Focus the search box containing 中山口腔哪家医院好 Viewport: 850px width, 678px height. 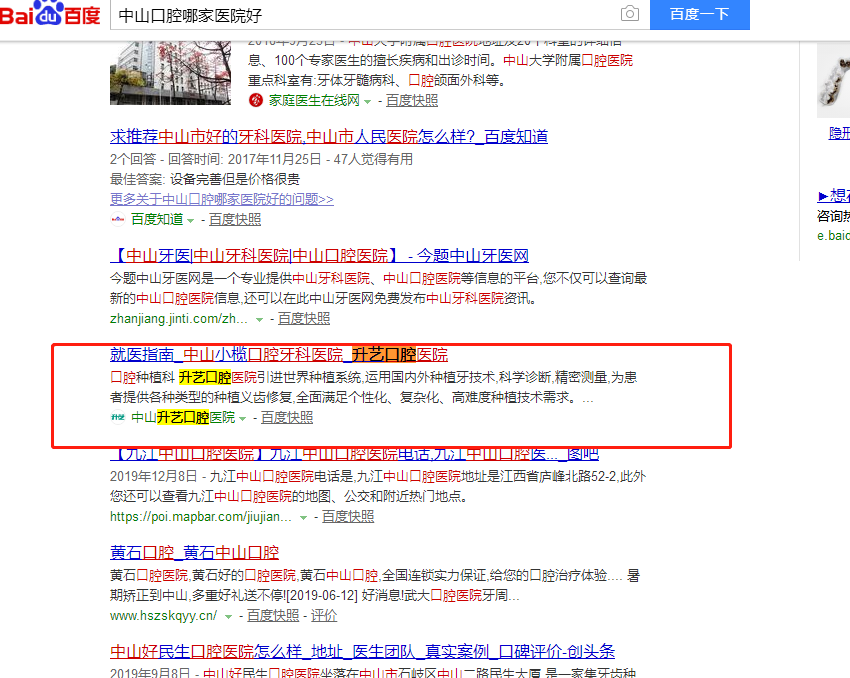tap(369, 15)
